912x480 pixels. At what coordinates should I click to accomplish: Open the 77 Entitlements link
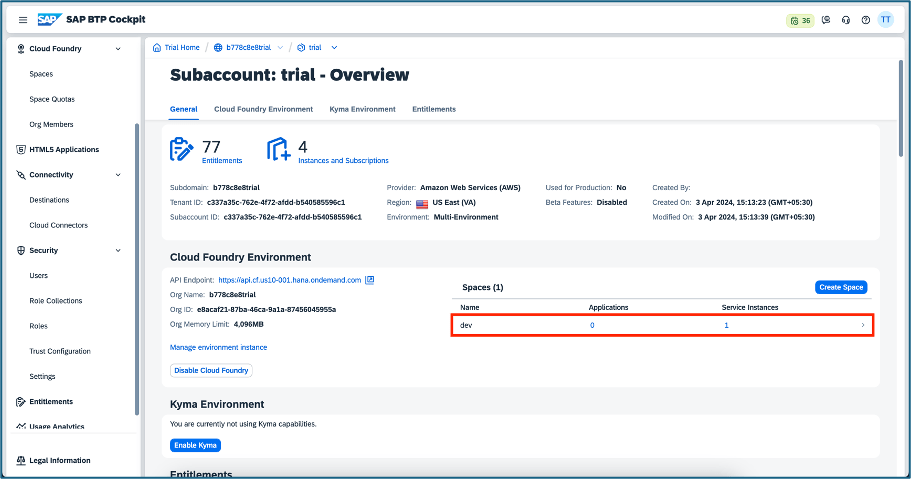point(222,161)
